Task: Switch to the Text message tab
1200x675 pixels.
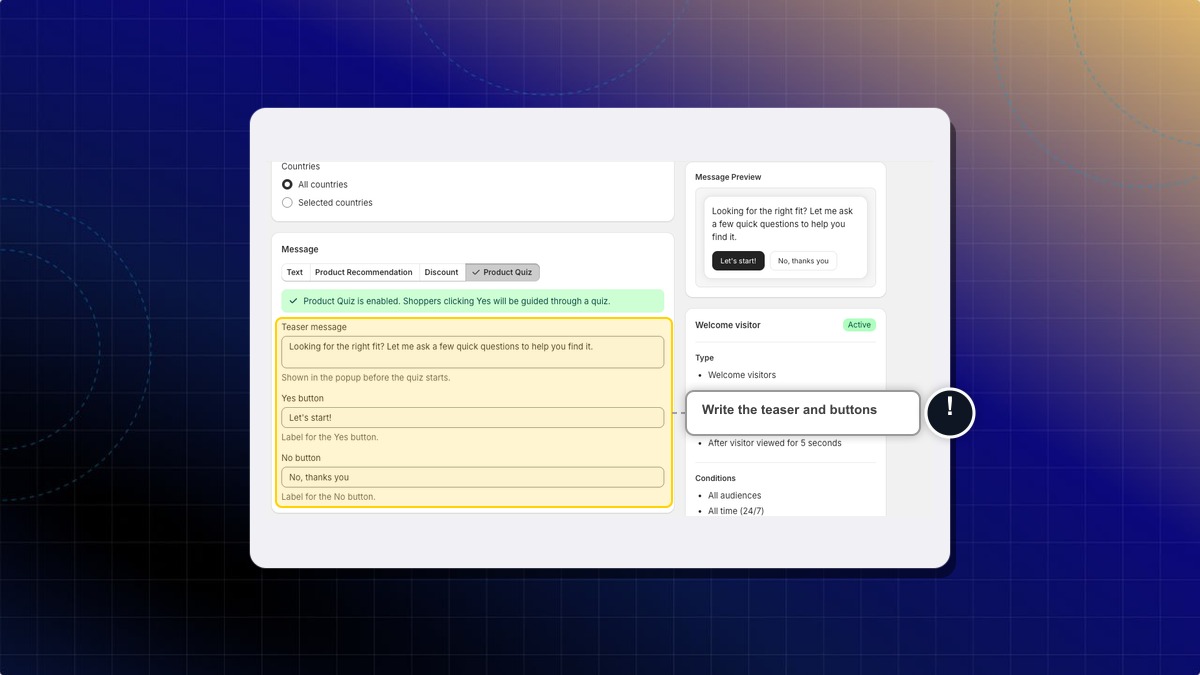Action: [x=295, y=272]
